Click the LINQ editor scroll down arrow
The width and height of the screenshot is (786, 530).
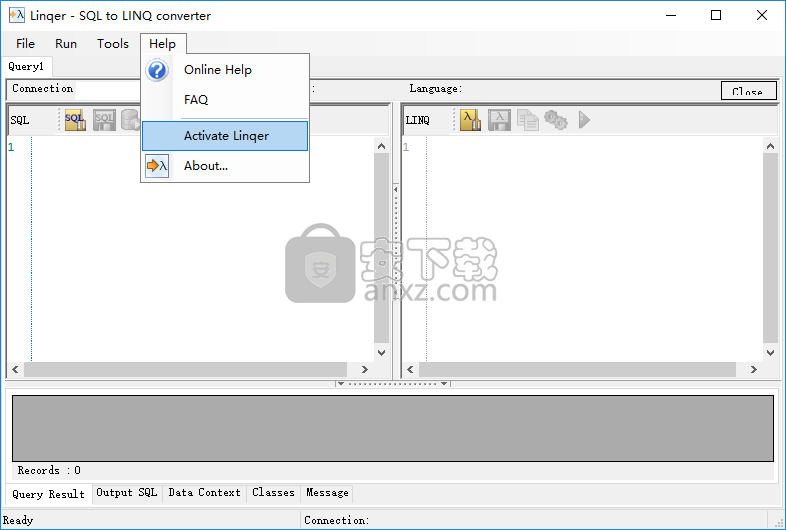[770, 352]
